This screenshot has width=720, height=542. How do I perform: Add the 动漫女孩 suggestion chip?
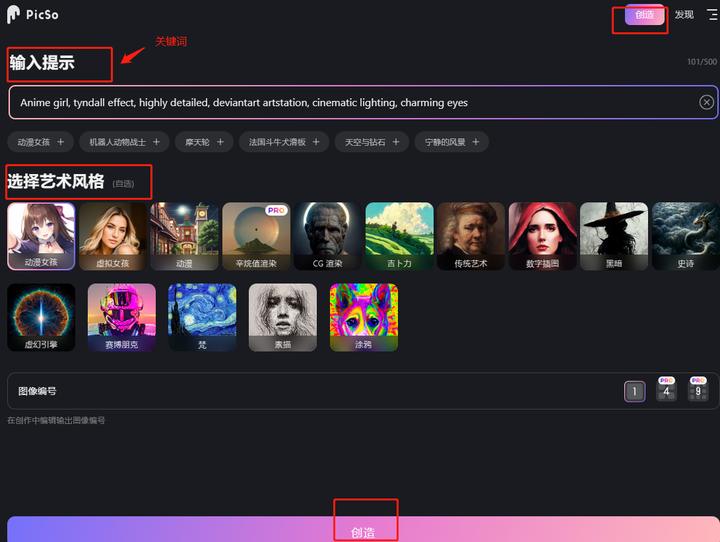click(x=41, y=142)
